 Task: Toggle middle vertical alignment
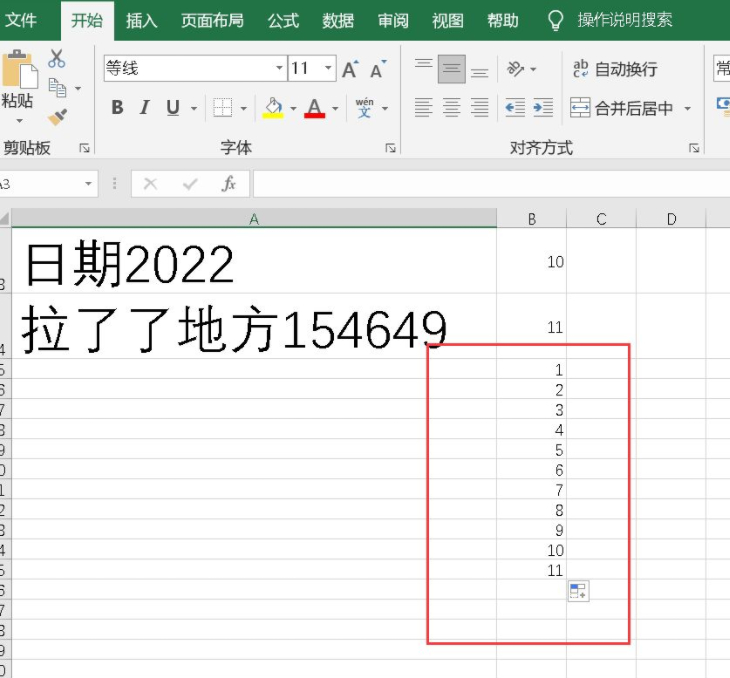point(452,69)
